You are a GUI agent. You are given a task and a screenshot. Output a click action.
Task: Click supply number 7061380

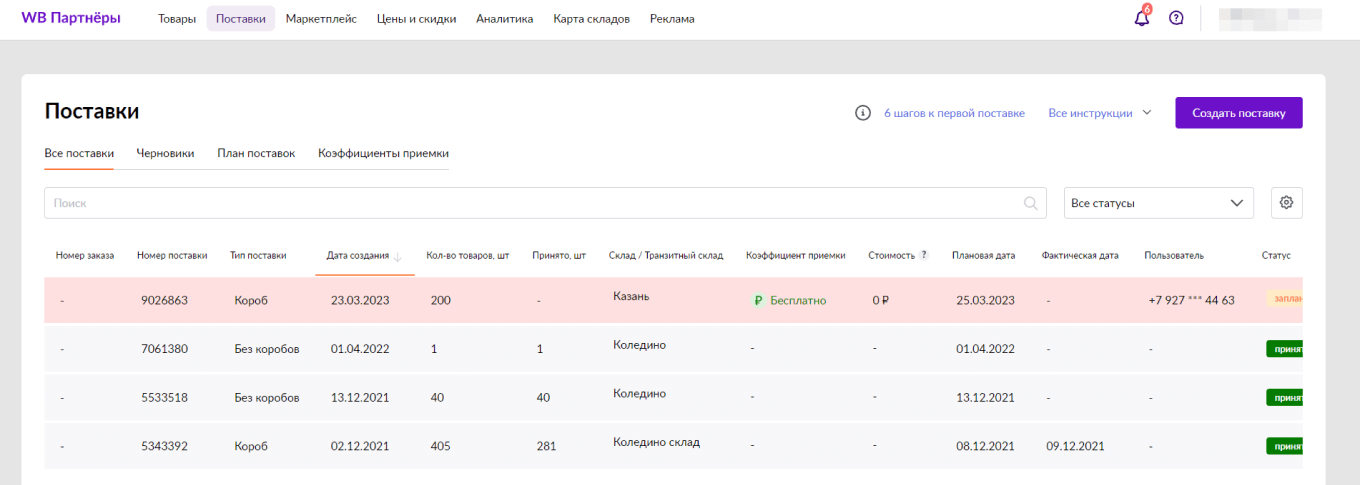pos(164,349)
